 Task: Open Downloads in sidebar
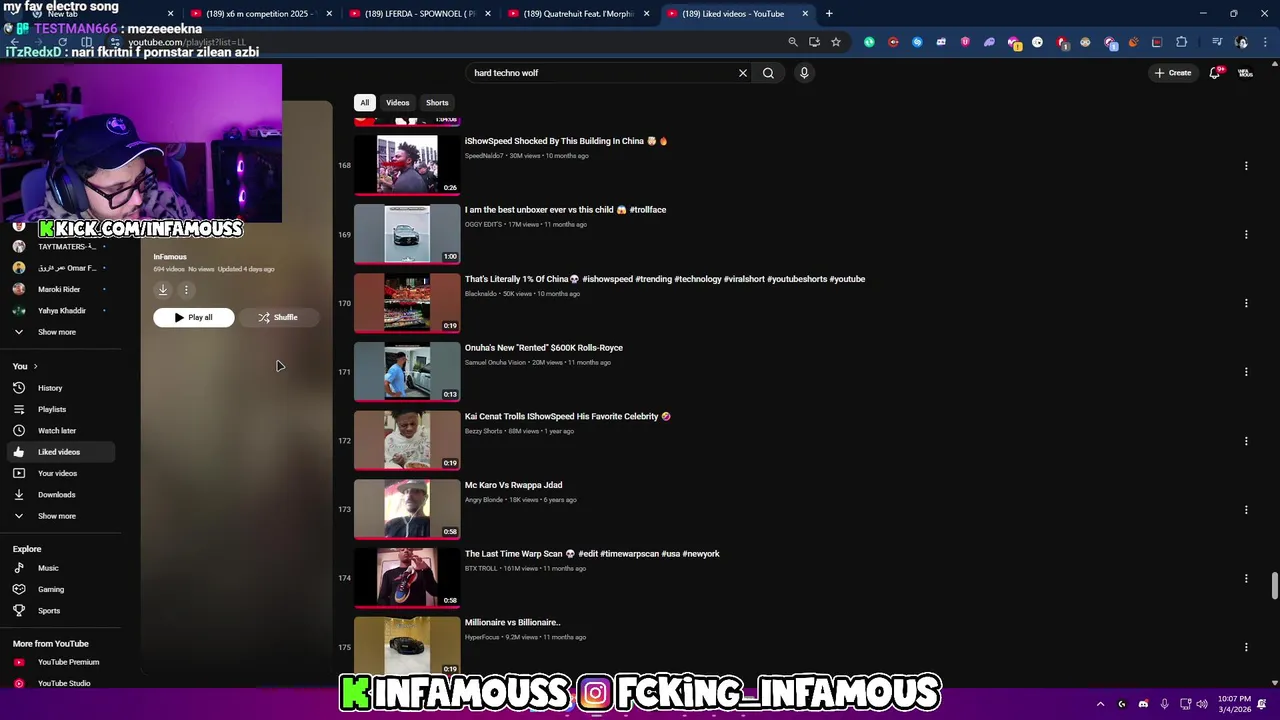coord(60,495)
